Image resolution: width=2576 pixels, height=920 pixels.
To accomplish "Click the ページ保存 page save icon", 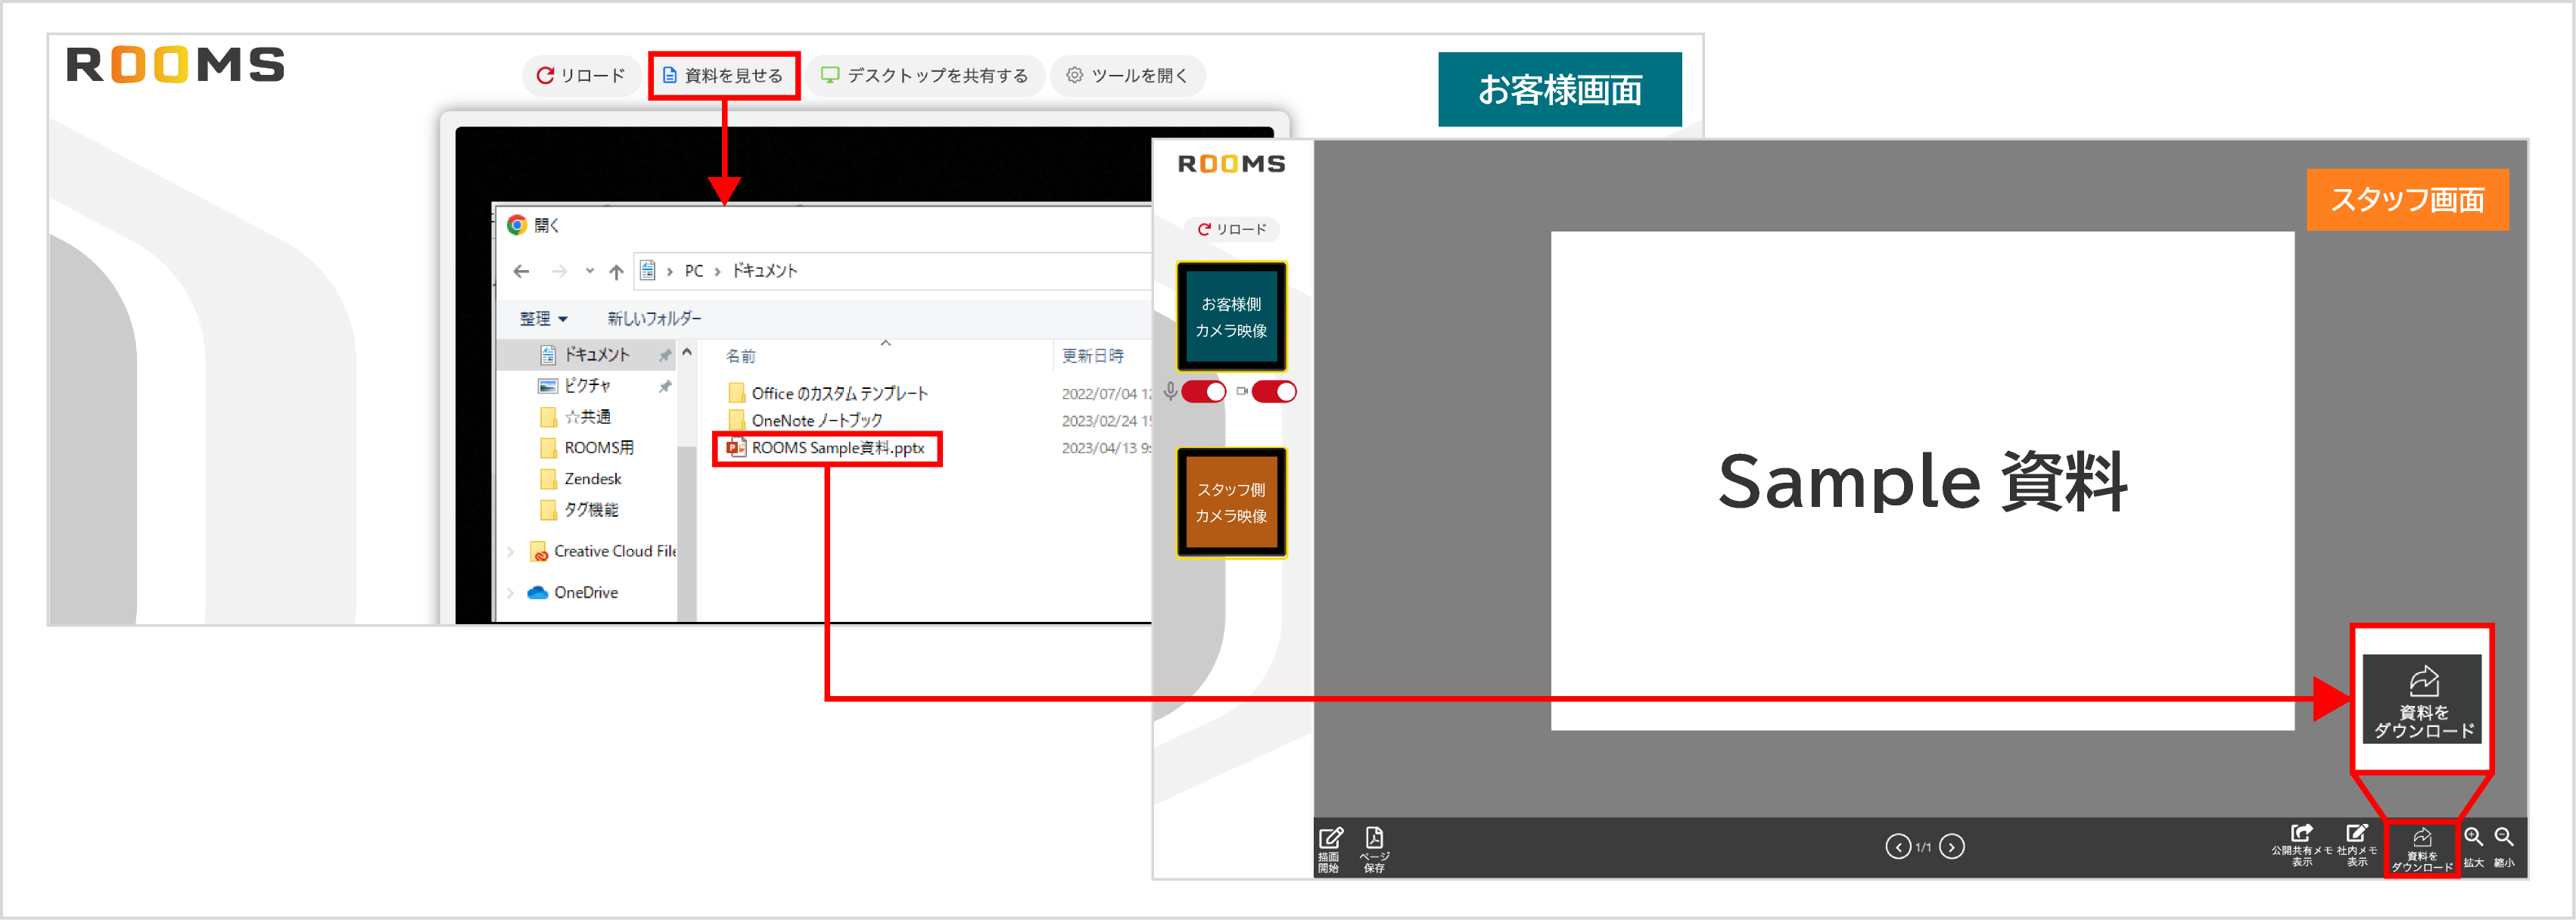I will point(1375,838).
